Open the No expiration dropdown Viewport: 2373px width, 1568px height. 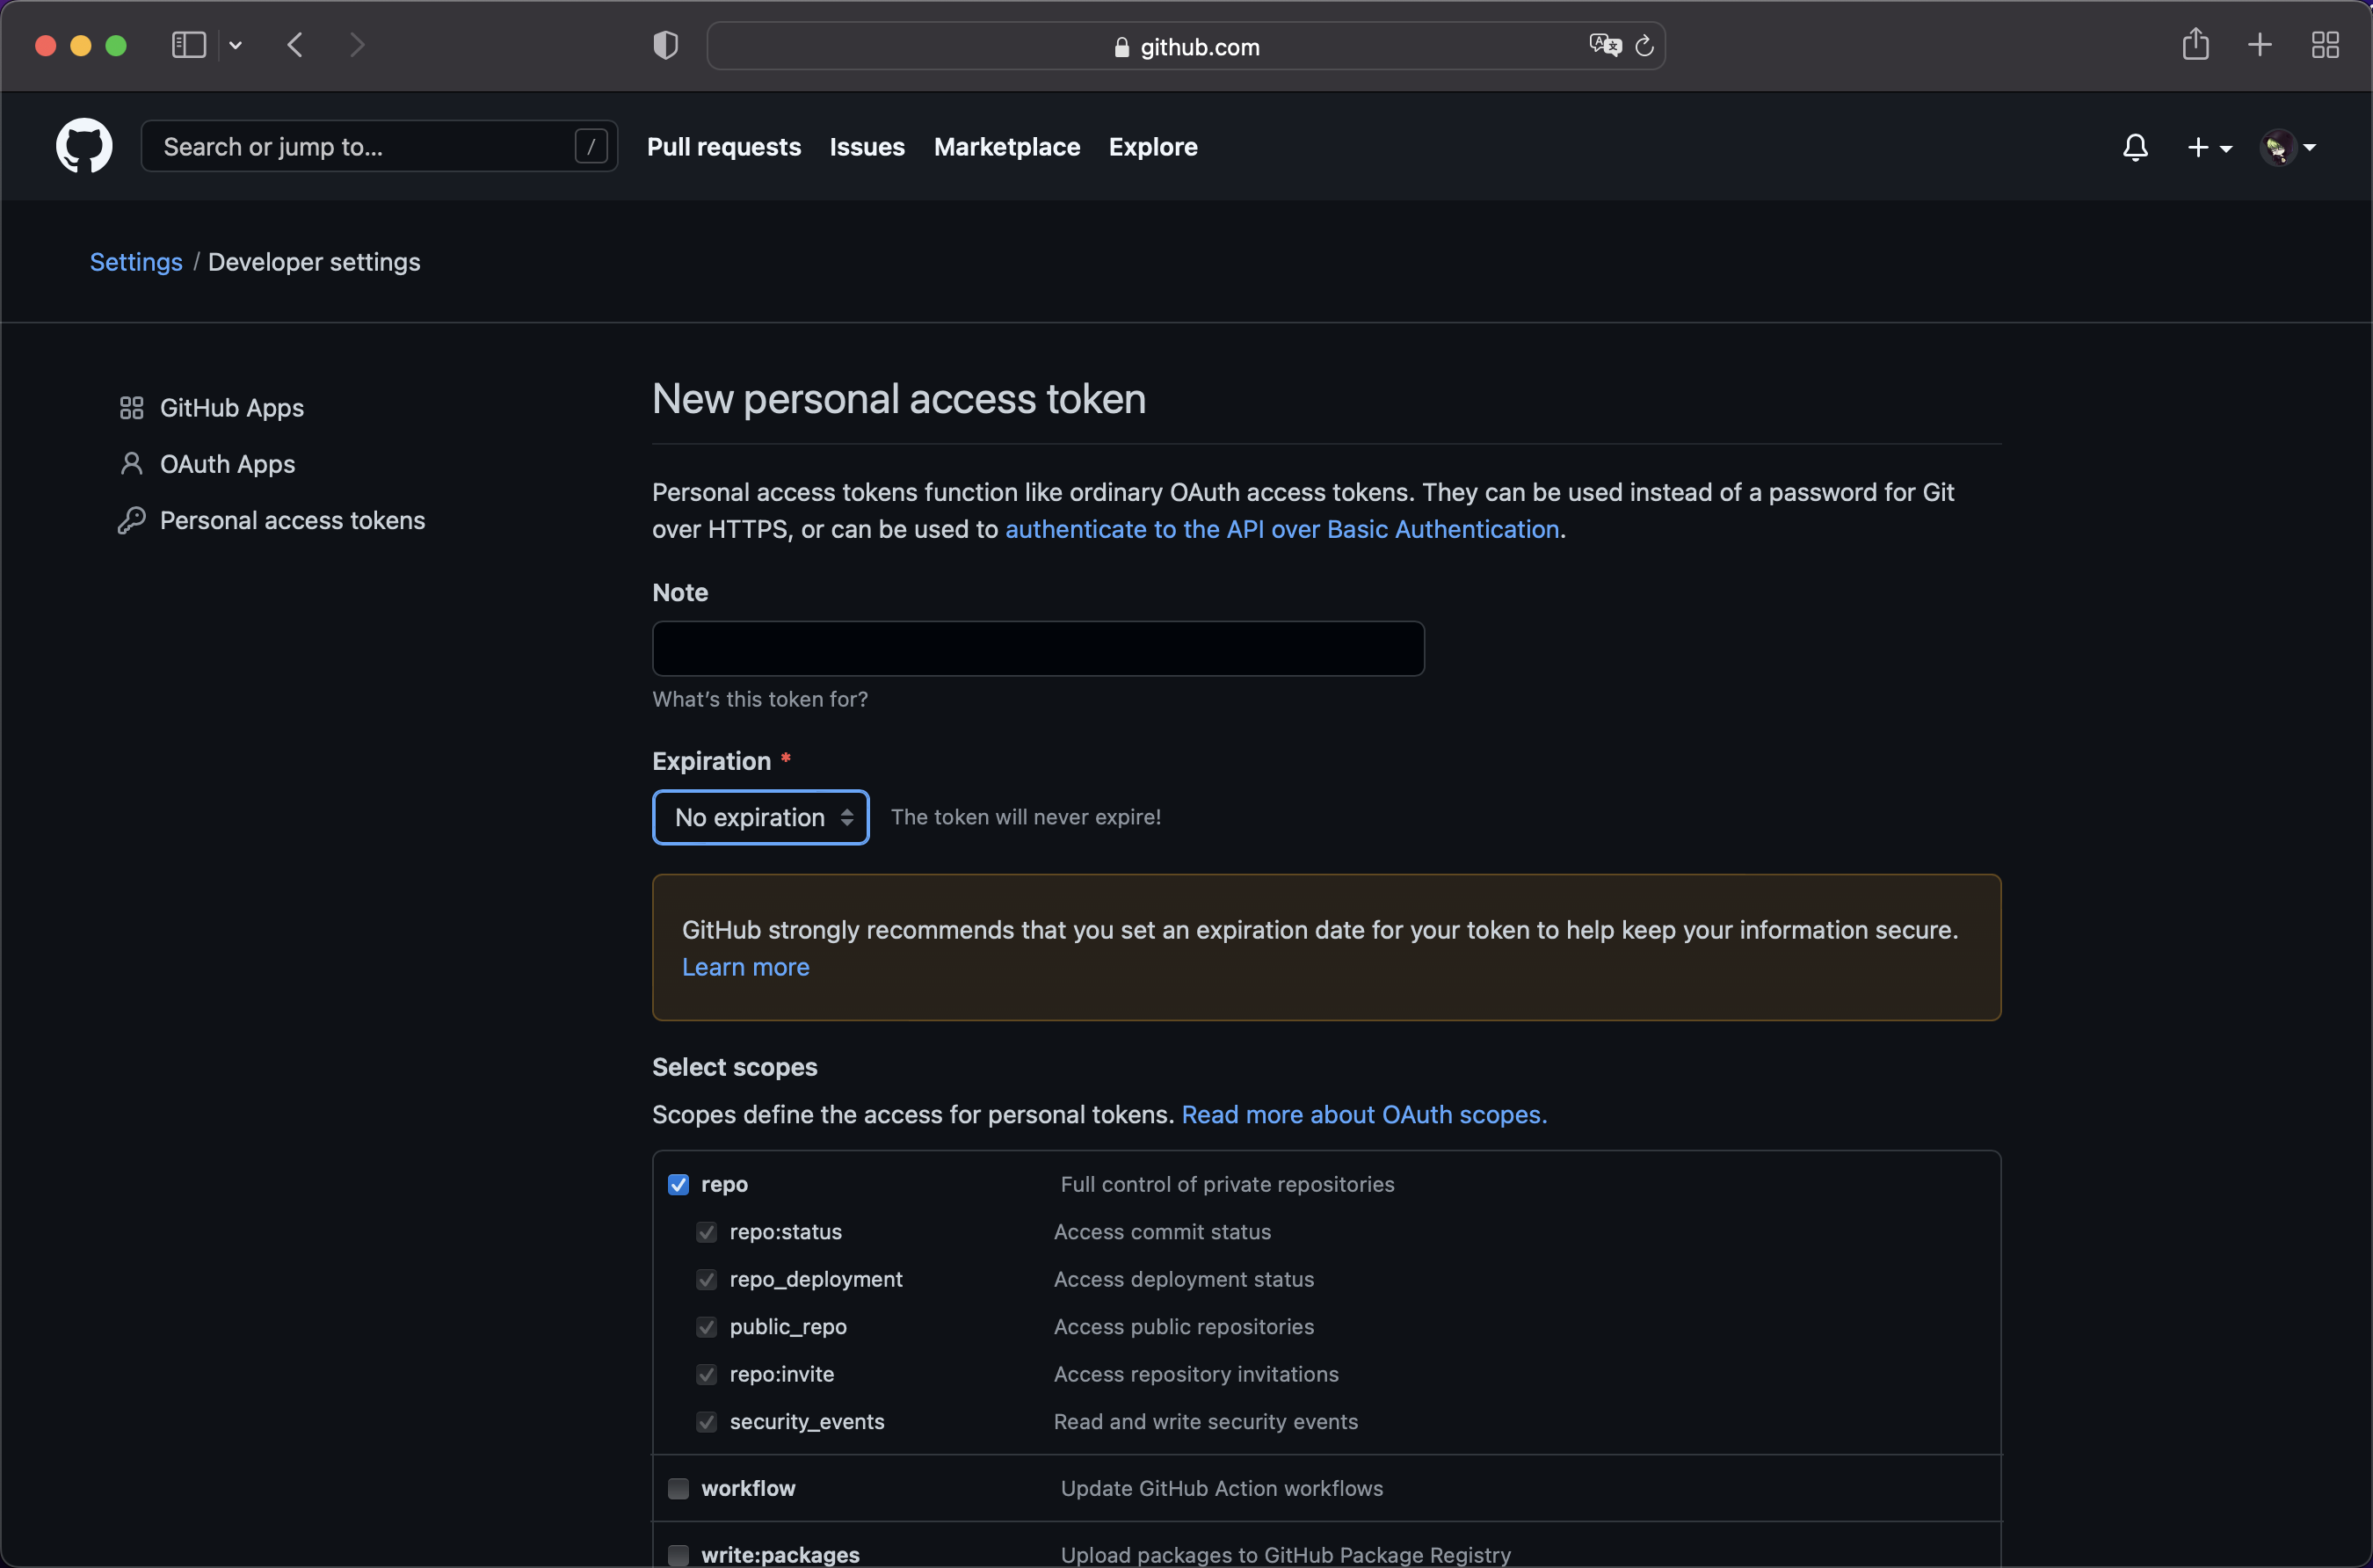[x=761, y=817]
